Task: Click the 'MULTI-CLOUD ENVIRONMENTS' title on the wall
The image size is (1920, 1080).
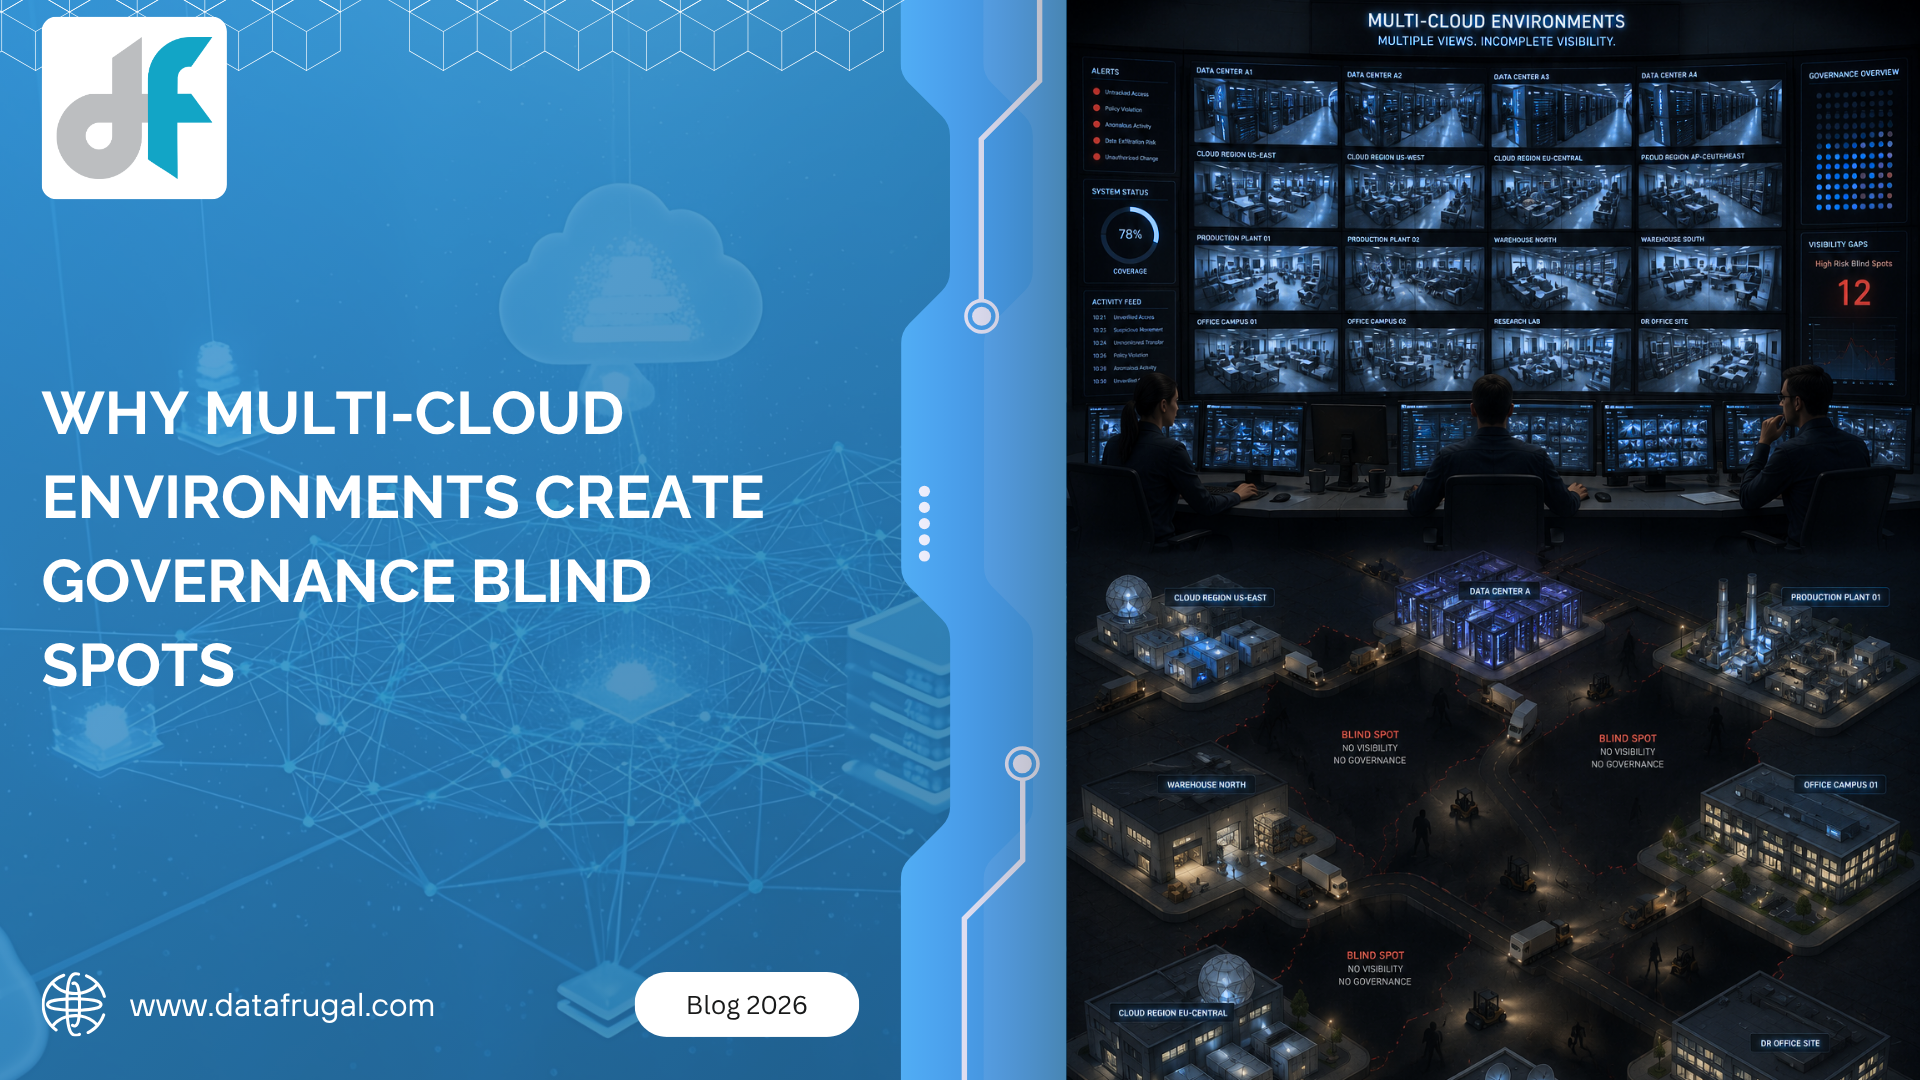Action: click(x=1496, y=21)
